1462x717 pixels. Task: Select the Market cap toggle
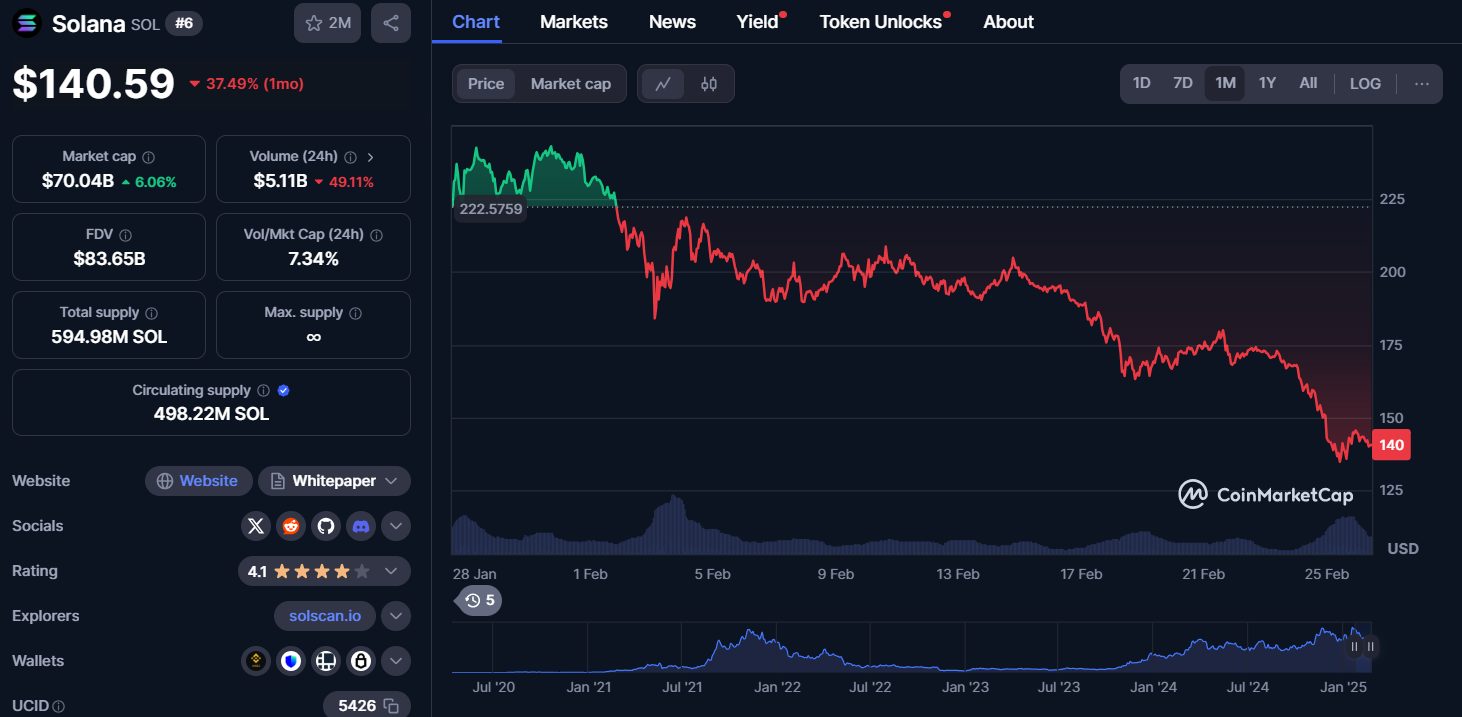pos(570,84)
